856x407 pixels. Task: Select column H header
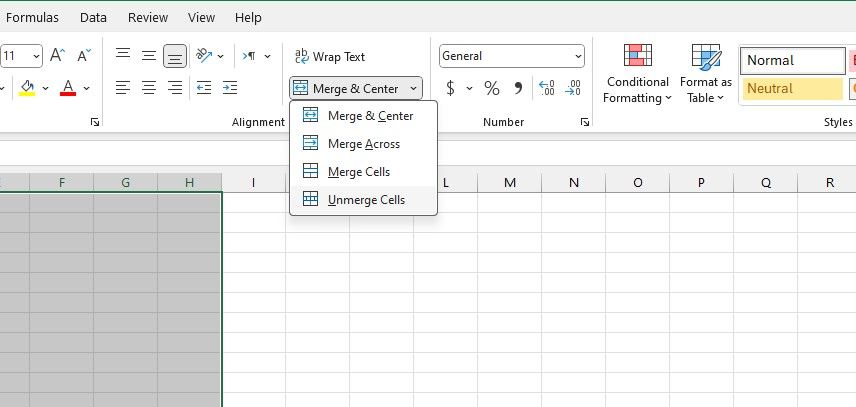click(189, 183)
